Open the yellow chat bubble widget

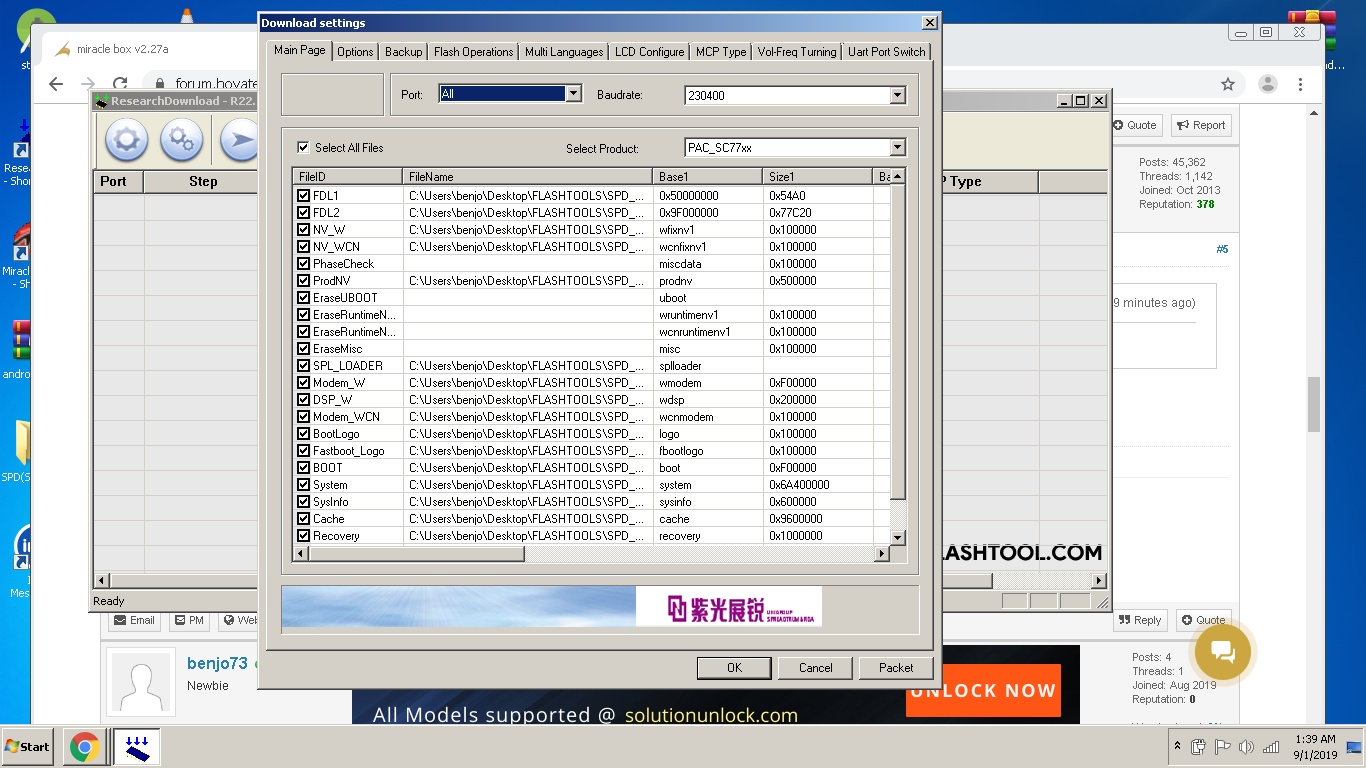coord(1222,651)
